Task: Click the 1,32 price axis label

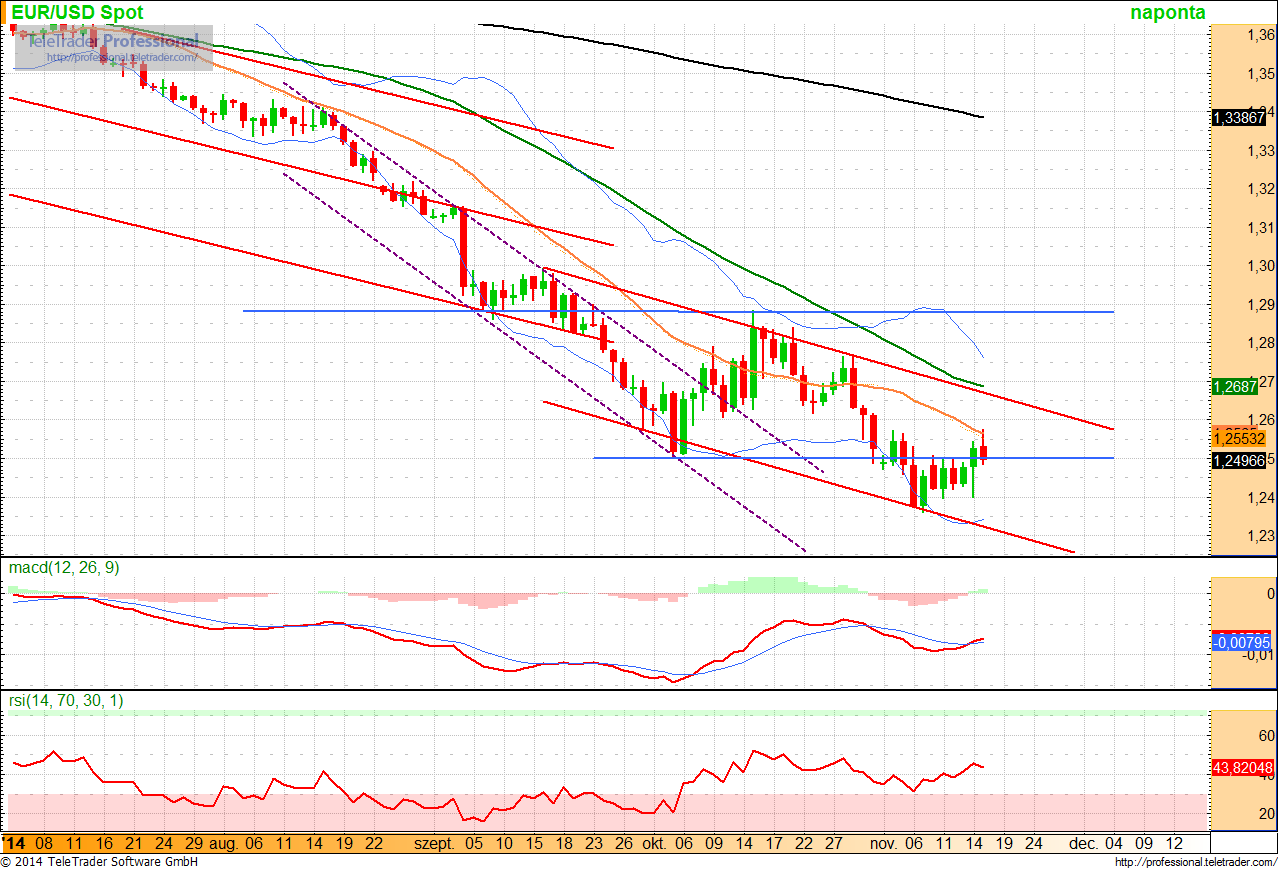Action: click(x=1262, y=189)
